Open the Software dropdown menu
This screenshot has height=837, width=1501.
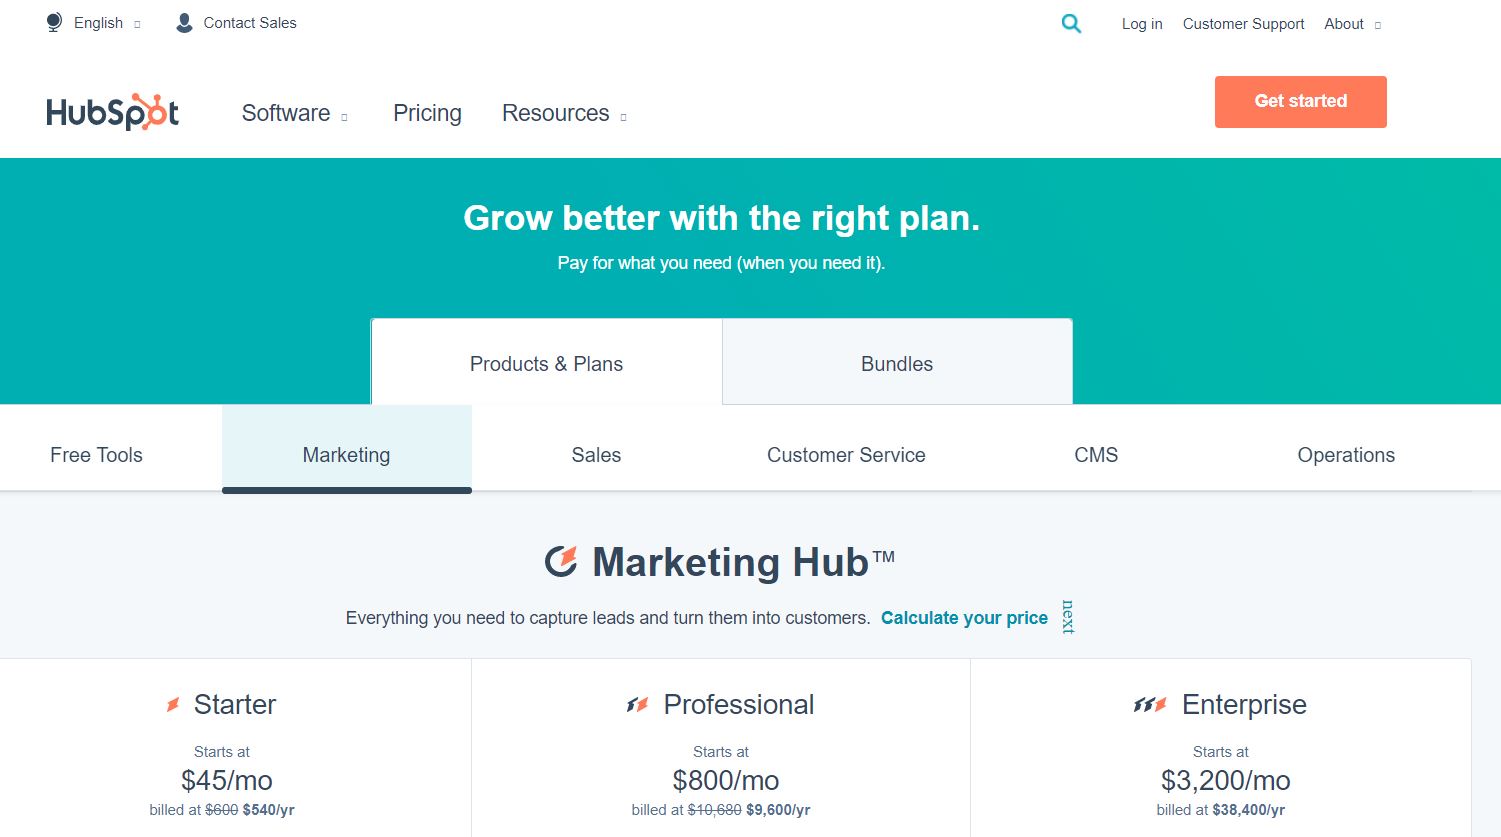pyautogui.click(x=295, y=113)
